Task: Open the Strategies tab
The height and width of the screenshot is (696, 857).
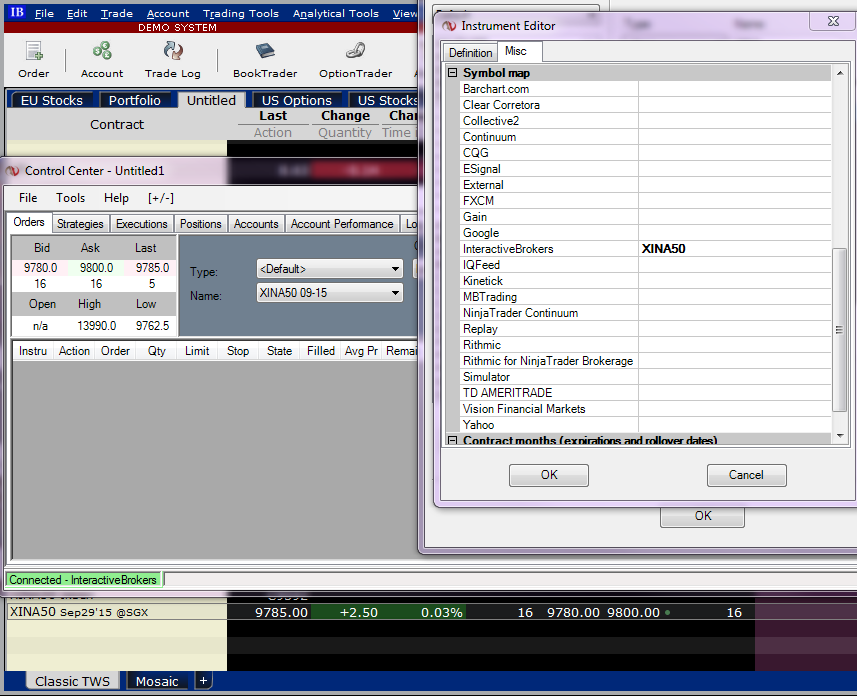Action: coord(80,224)
